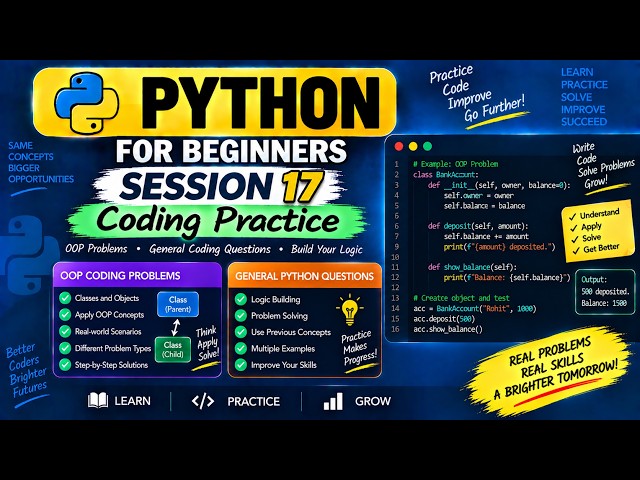Click the check mark beside Understand on sticky note
The height and width of the screenshot is (480, 640).
(x=572, y=217)
